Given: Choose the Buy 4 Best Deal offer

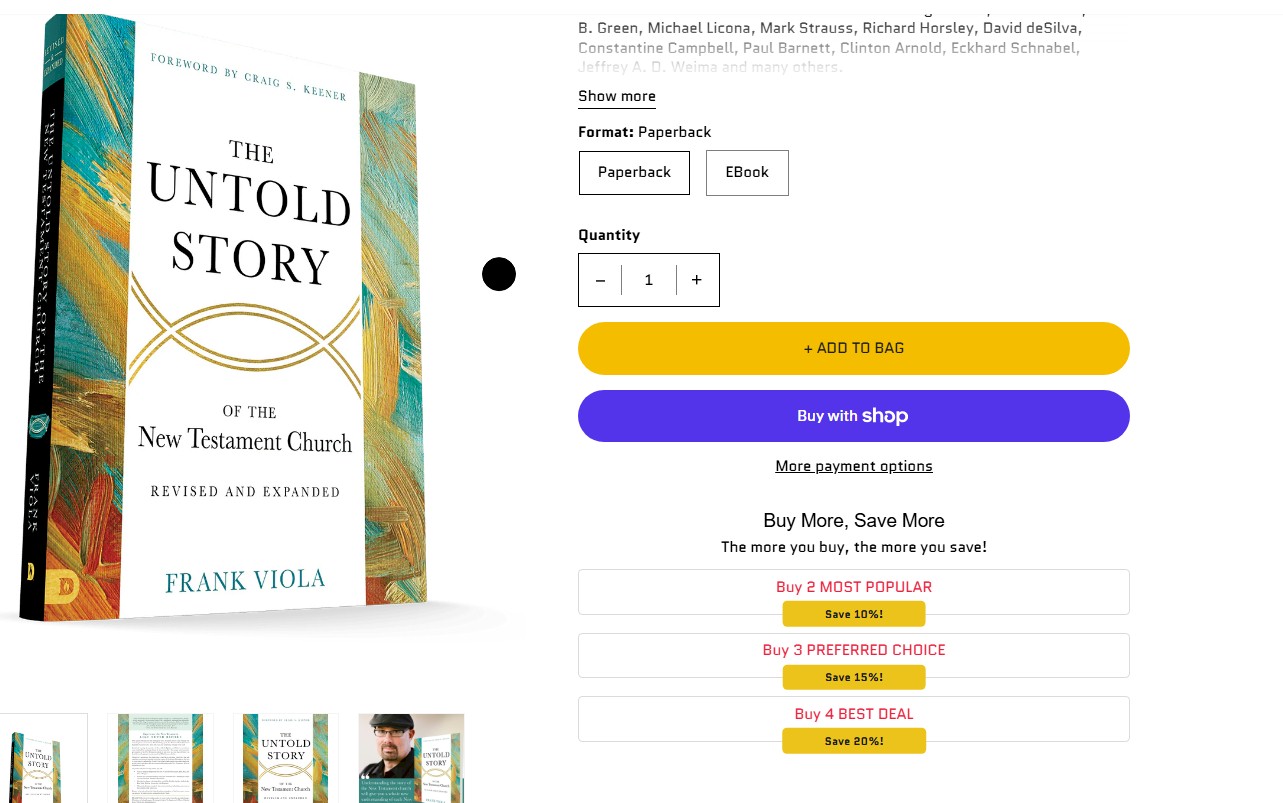Looking at the screenshot, I should [854, 714].
